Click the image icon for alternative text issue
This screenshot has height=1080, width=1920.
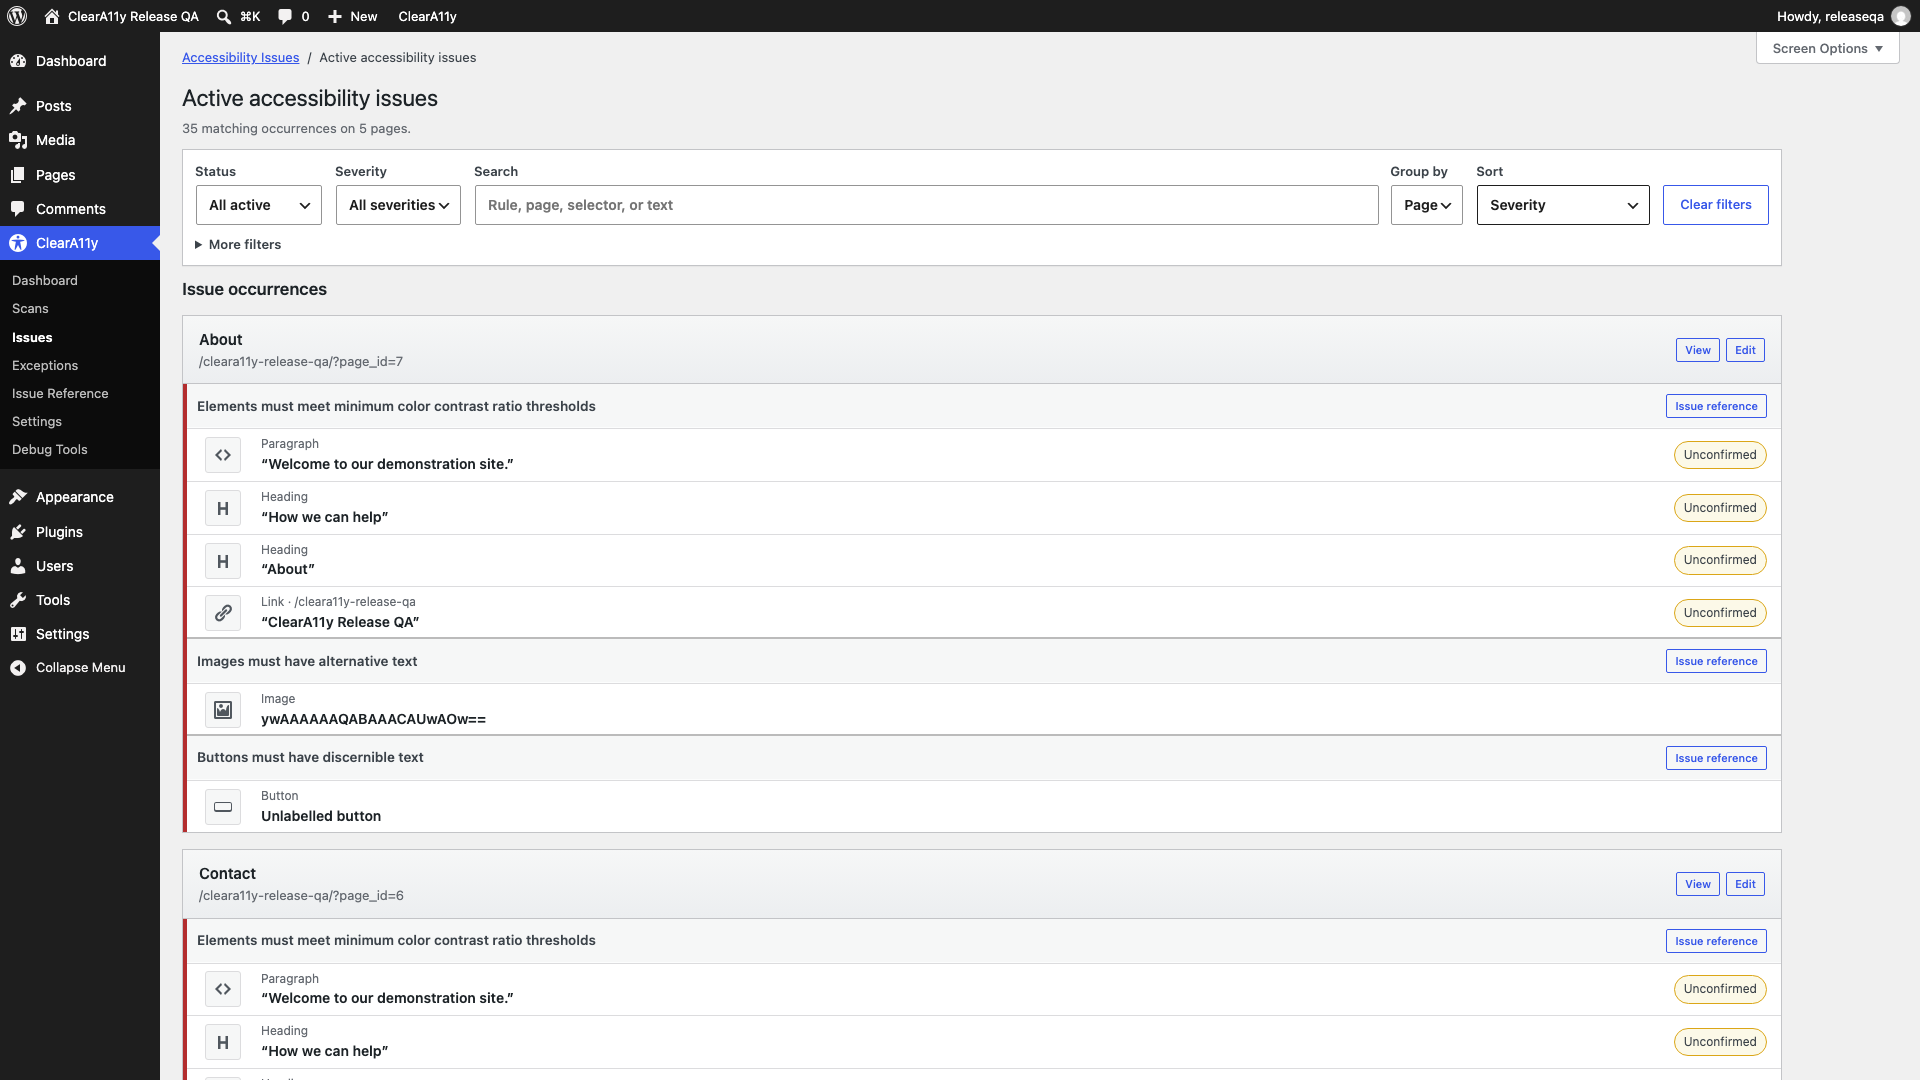[223, 710]
